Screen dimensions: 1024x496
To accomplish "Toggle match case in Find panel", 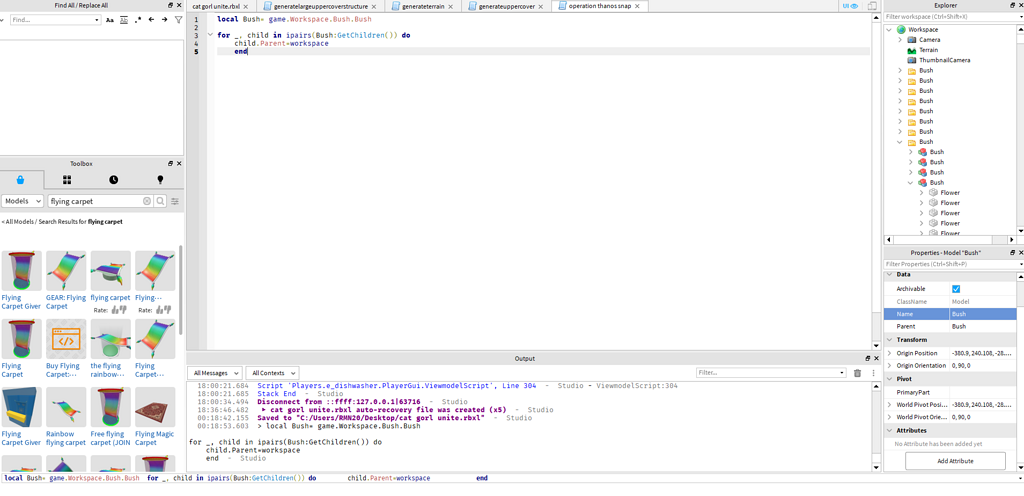I will point(110,20).
